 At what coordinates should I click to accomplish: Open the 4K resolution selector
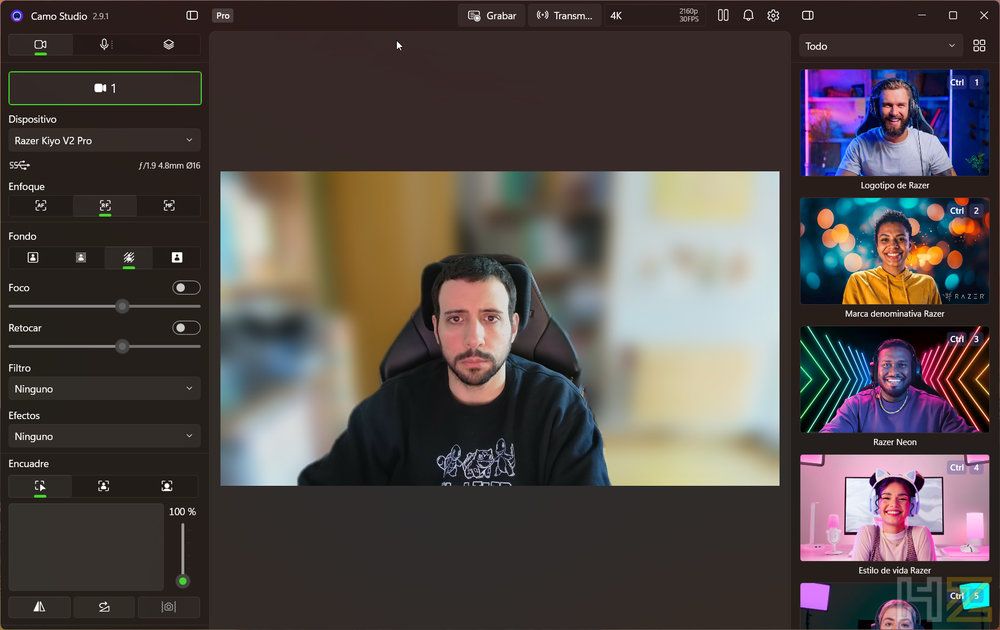[x=654, y=15]
